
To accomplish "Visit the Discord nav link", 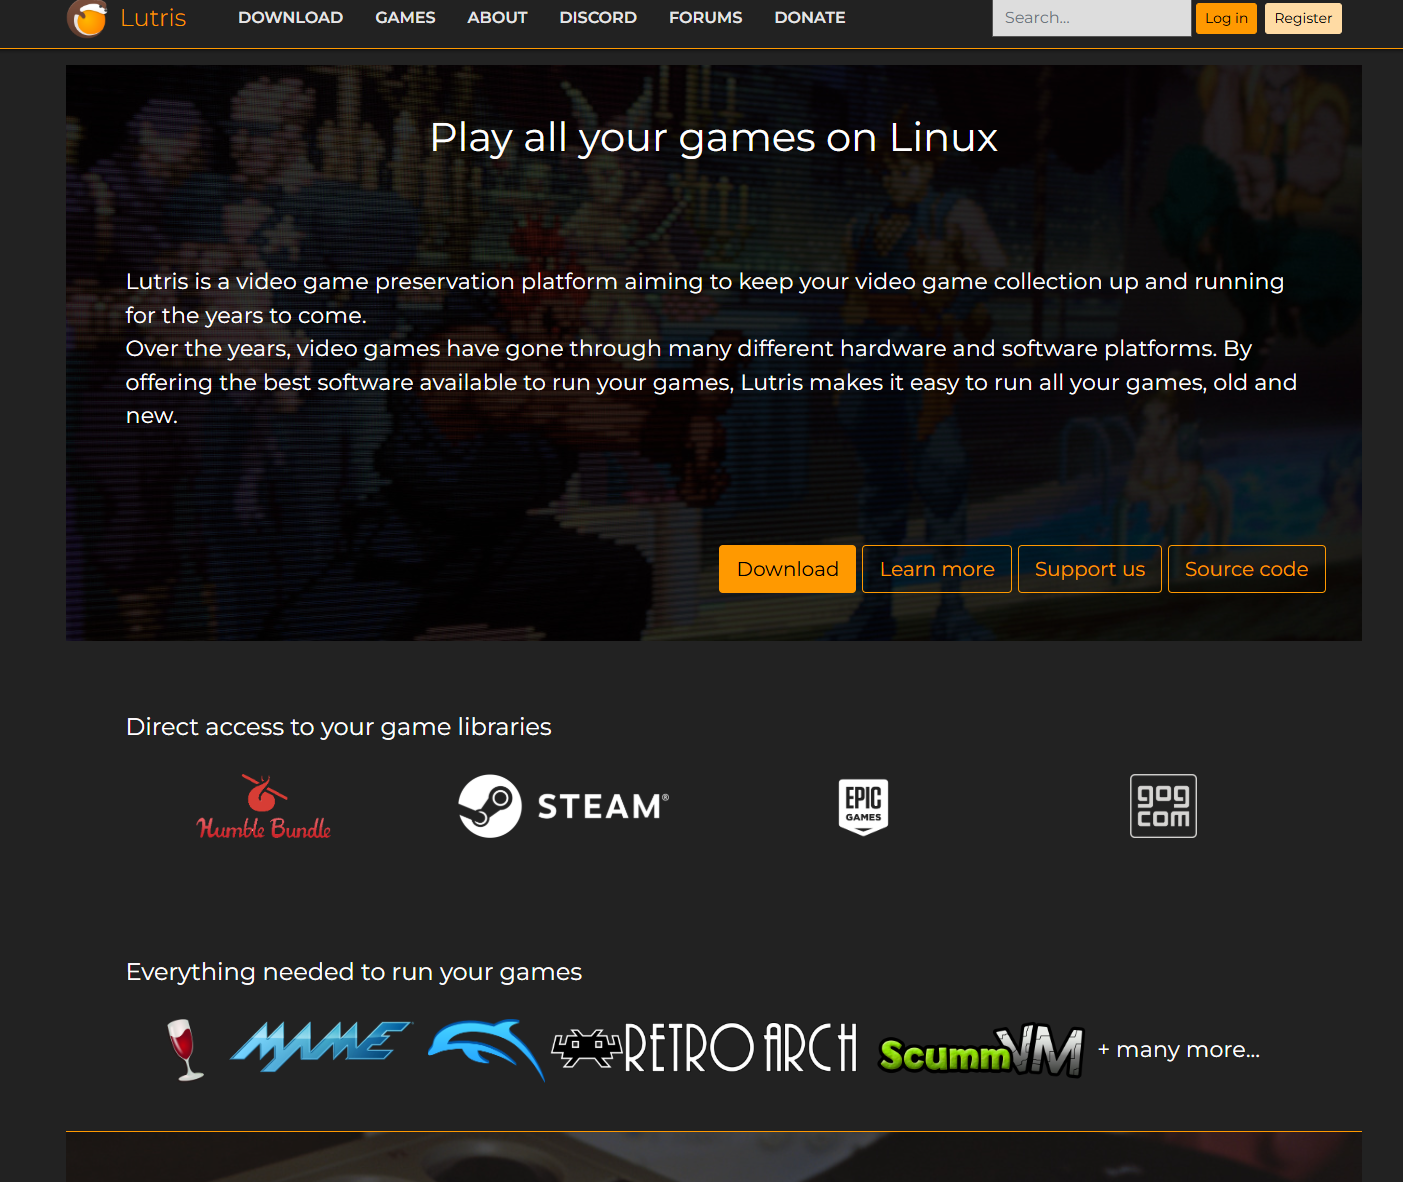I will point(598,18).
